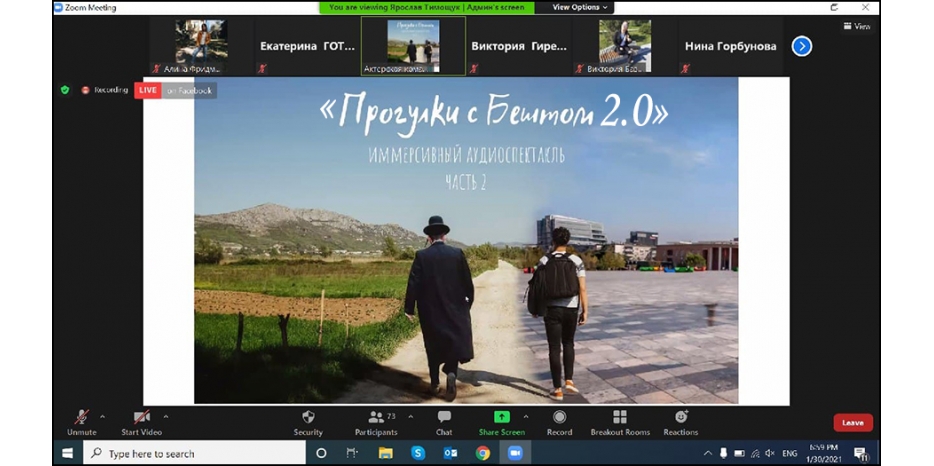The width and height of the screenshot is (934, 466).
Task: Click the muted volume tray icon
Action: tap(770, 453)
